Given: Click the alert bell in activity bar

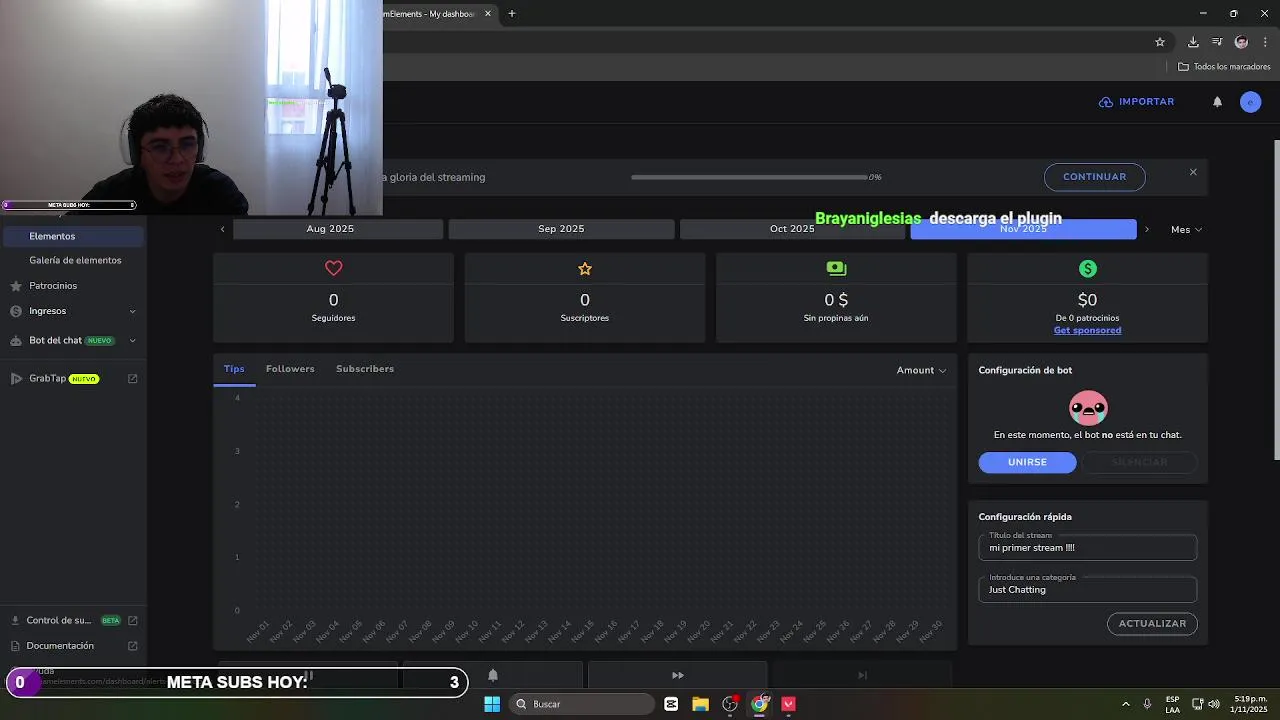Looking at the screenshot, I should 492,675.
